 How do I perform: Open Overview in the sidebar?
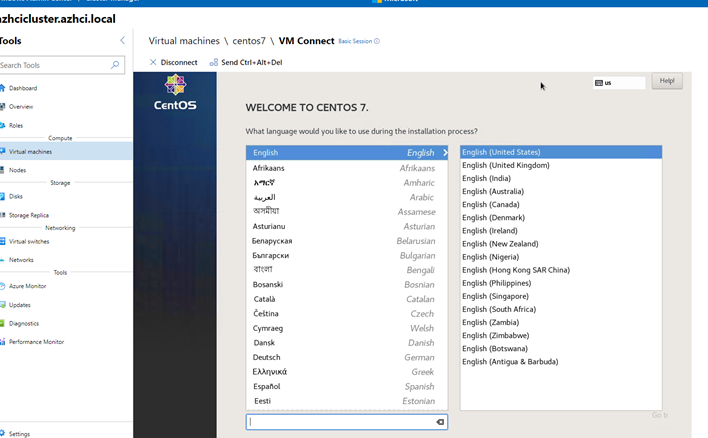pos(21,107)
